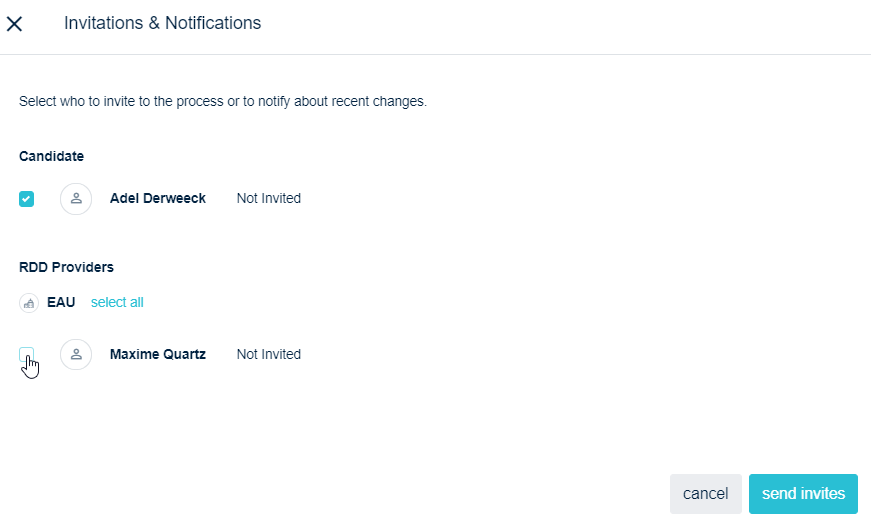Viewport: 871px width, 520px height.
Task: Select the Adel Derweeck name label
Action: click(158, 198)
